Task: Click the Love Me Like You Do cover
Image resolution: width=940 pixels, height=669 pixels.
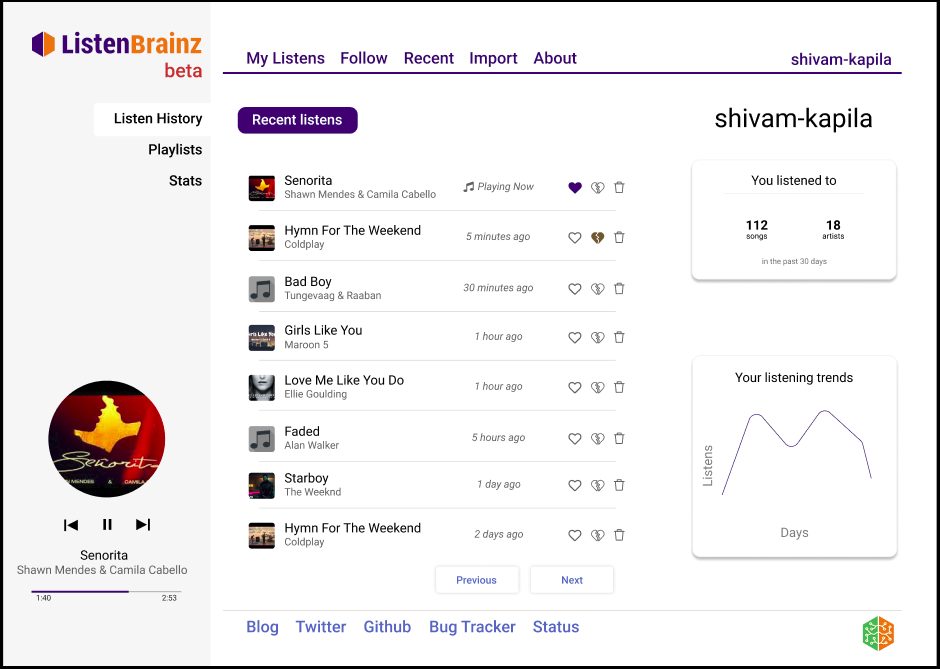Action: click(x=262, y=388)
